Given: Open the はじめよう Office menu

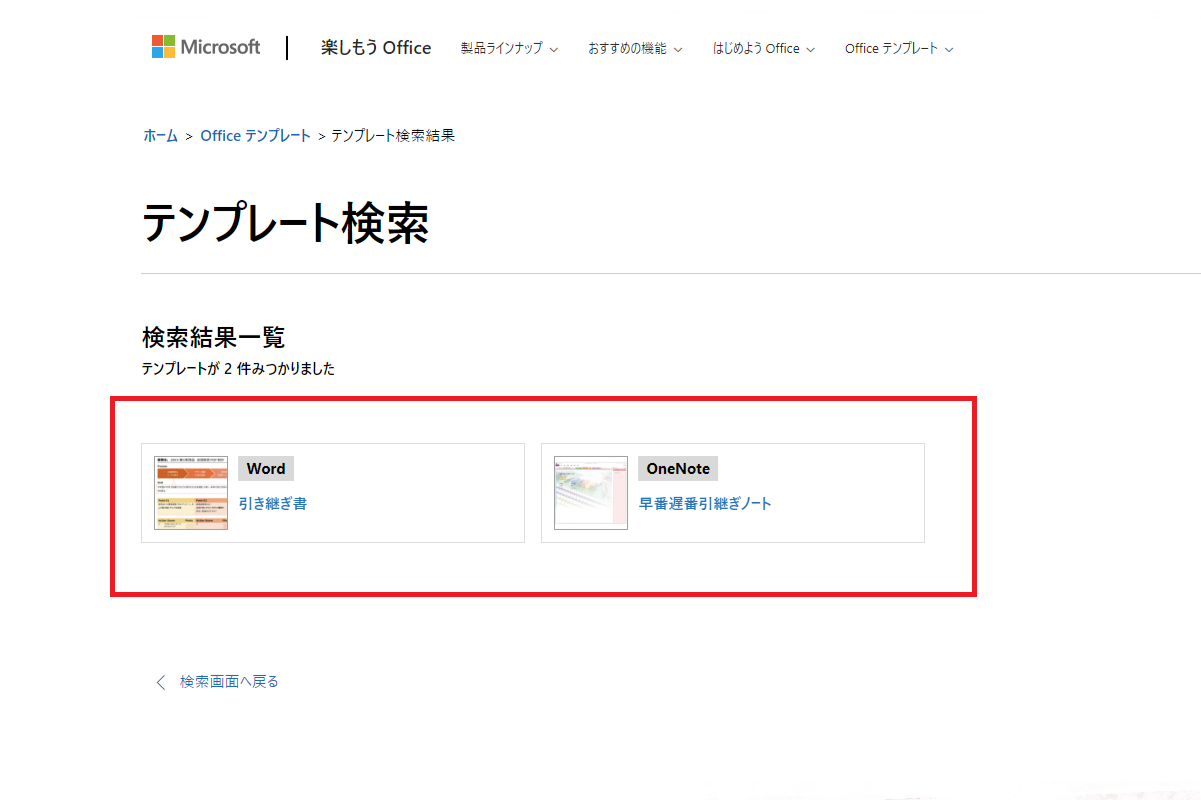Looking at the screenshot, I should [756, 48].
